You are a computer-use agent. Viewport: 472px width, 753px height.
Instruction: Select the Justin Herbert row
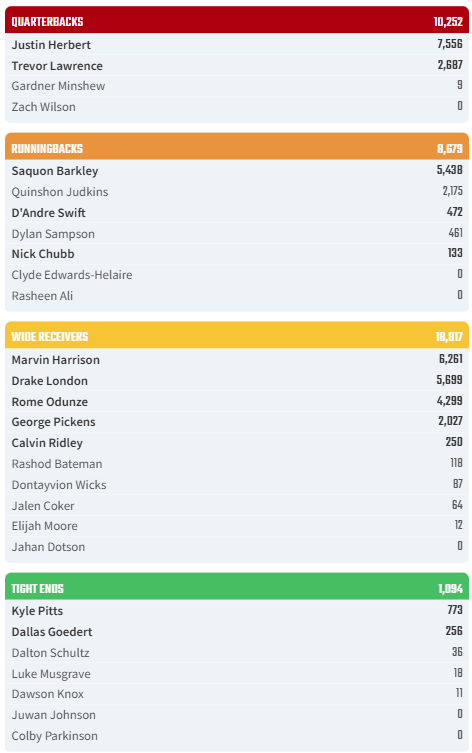pos(237,44)
